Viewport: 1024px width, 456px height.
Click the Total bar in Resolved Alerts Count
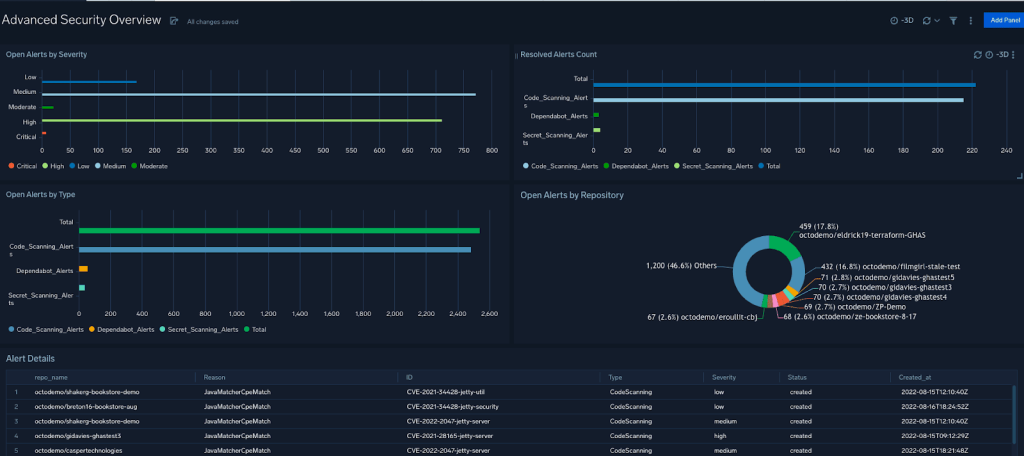pos(784,85)
